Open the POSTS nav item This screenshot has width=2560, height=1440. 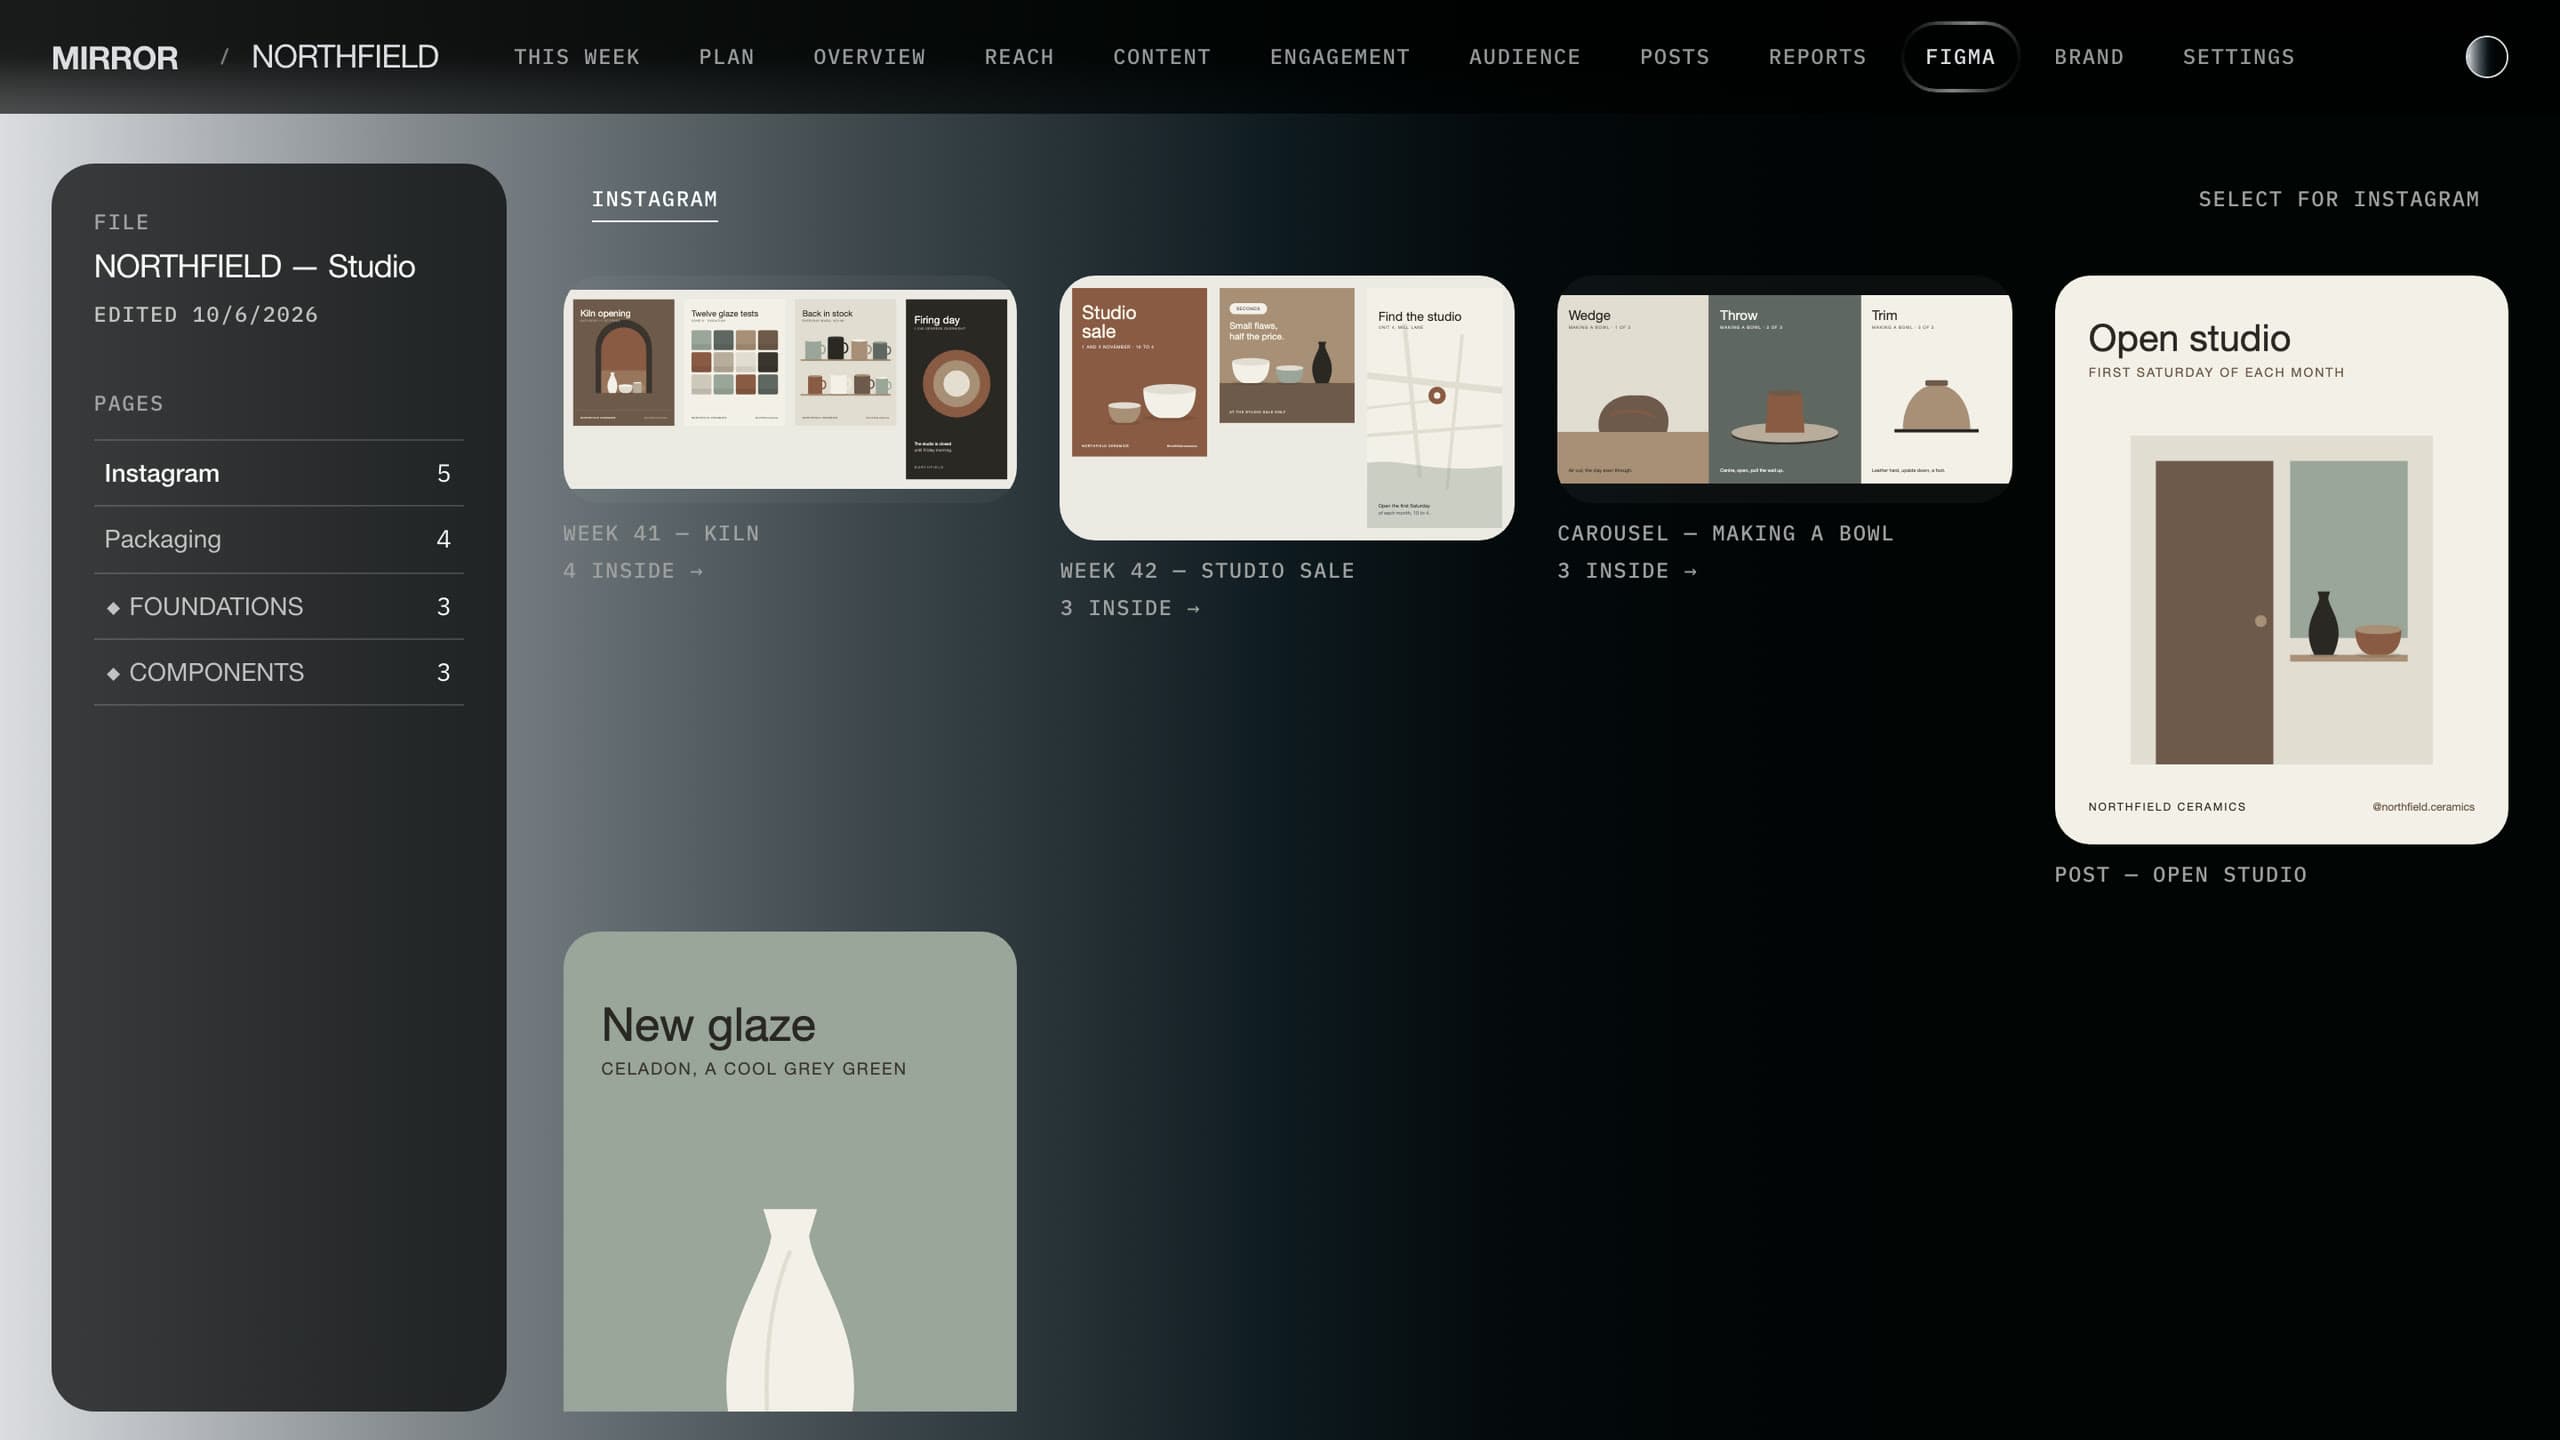pyautogui.click(x=1675, y=57)
